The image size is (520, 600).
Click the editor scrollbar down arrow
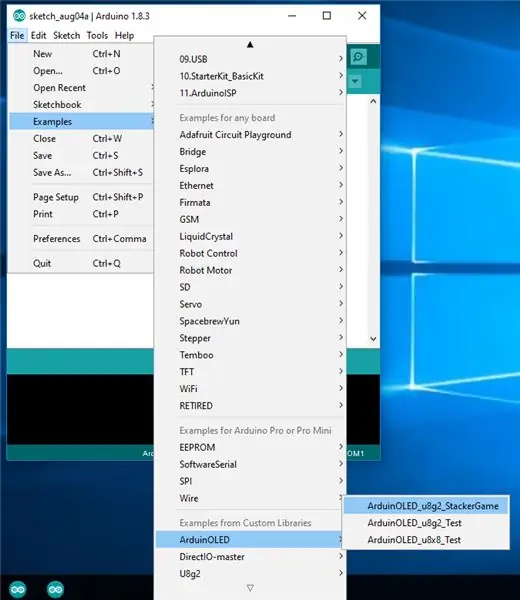click(373, 339)
